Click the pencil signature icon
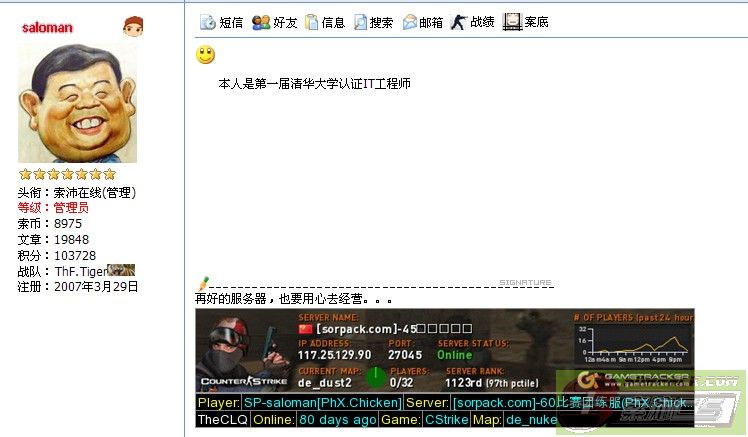This screenshot has width=748, height=437. (203, 284)
